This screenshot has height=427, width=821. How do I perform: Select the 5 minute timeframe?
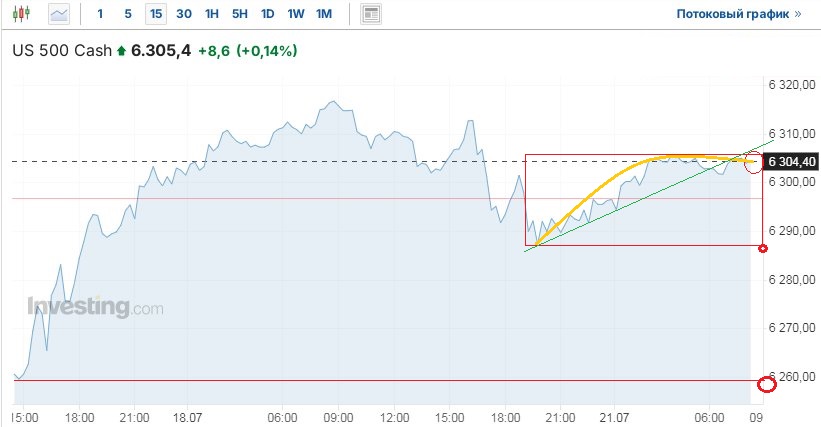127,14
